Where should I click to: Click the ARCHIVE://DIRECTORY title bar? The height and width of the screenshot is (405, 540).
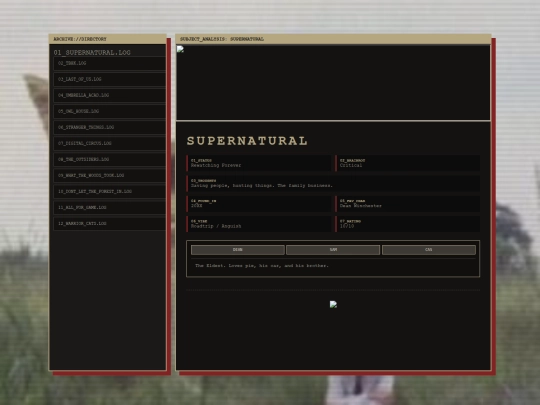tap(107, 39)
